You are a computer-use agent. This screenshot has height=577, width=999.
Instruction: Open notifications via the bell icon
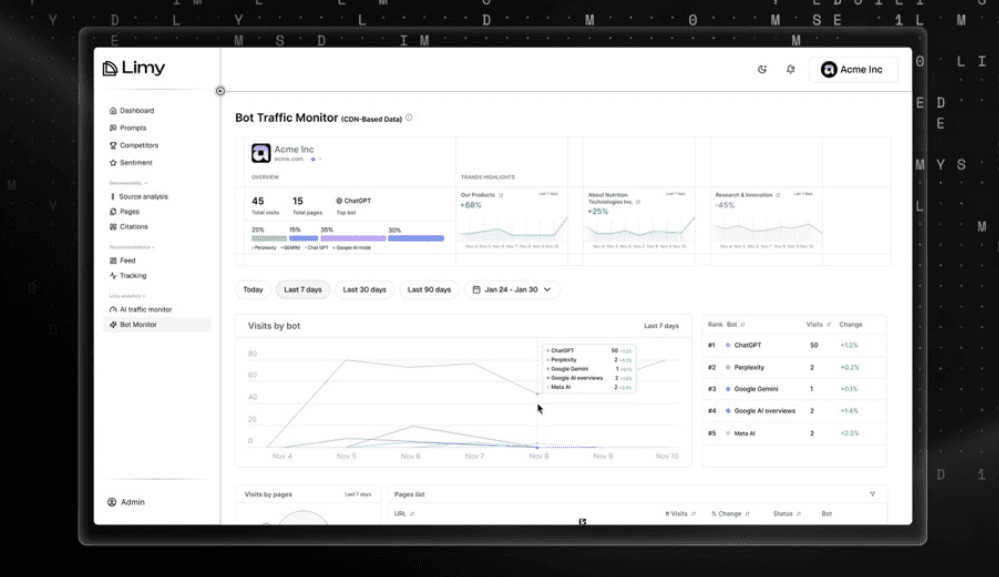[x=791, y=69]
